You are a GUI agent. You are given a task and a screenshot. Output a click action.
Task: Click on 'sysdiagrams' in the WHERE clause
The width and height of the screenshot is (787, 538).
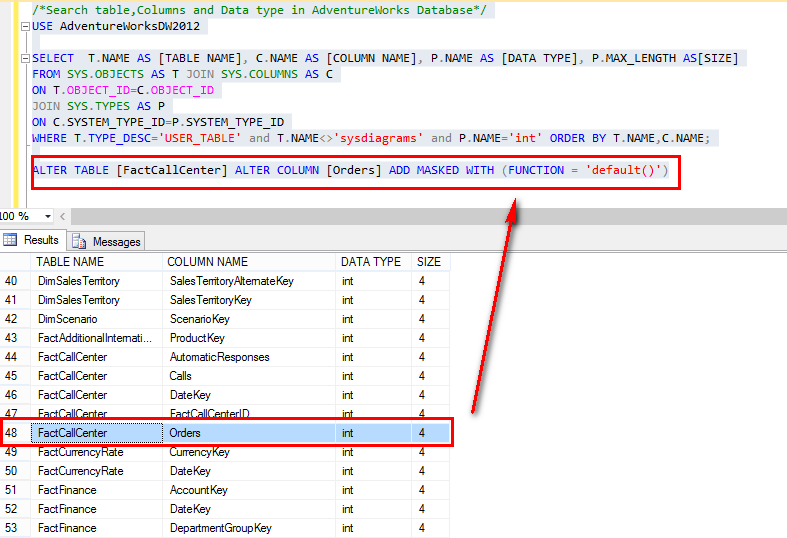[378, 139]
